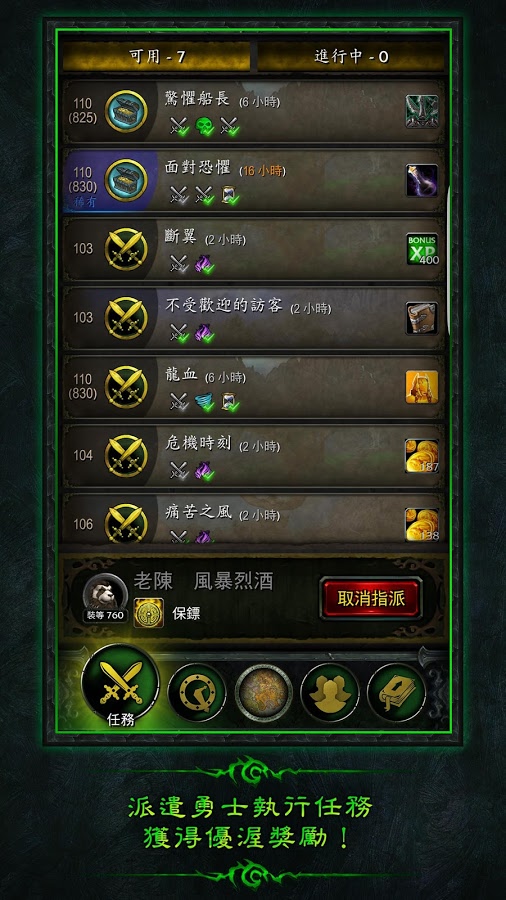Tap the boots reward icon for 不受歡迎的訪客
506x900 pixels.
pos(422,318)
